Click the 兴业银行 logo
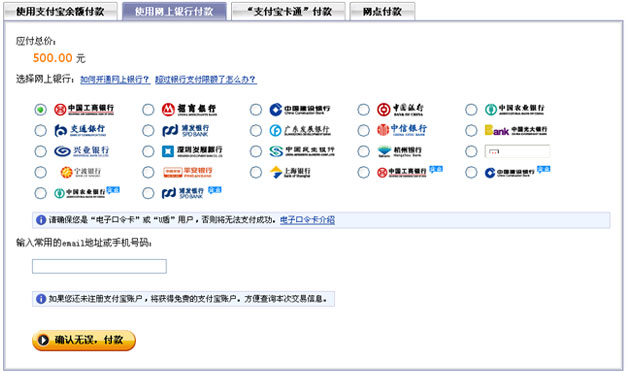Screen dimensions: 627x373 pos(82,151)
